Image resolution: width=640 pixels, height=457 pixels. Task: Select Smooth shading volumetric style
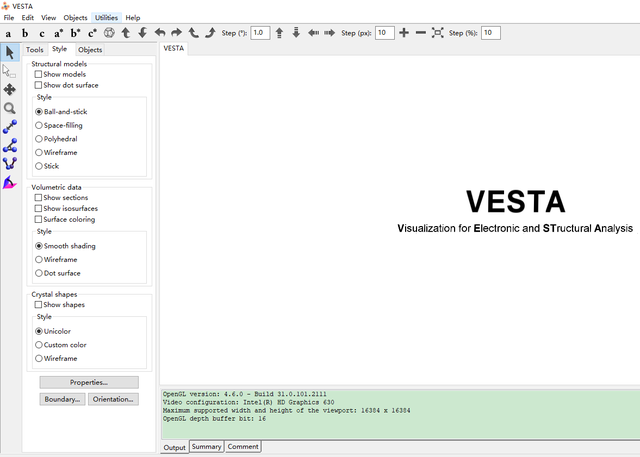pyautogui.click(x=39, y=246)
